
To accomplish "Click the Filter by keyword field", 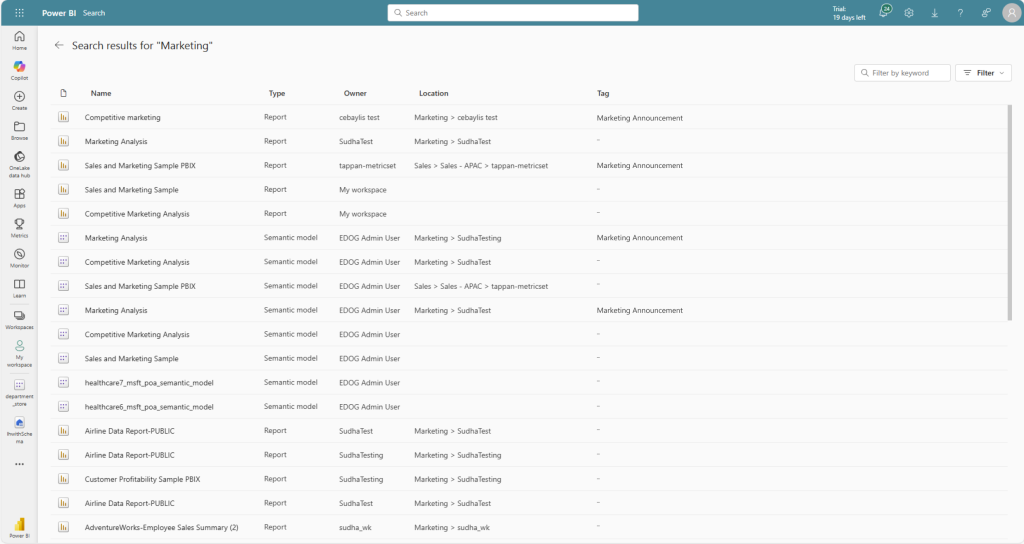I will 902,72.
